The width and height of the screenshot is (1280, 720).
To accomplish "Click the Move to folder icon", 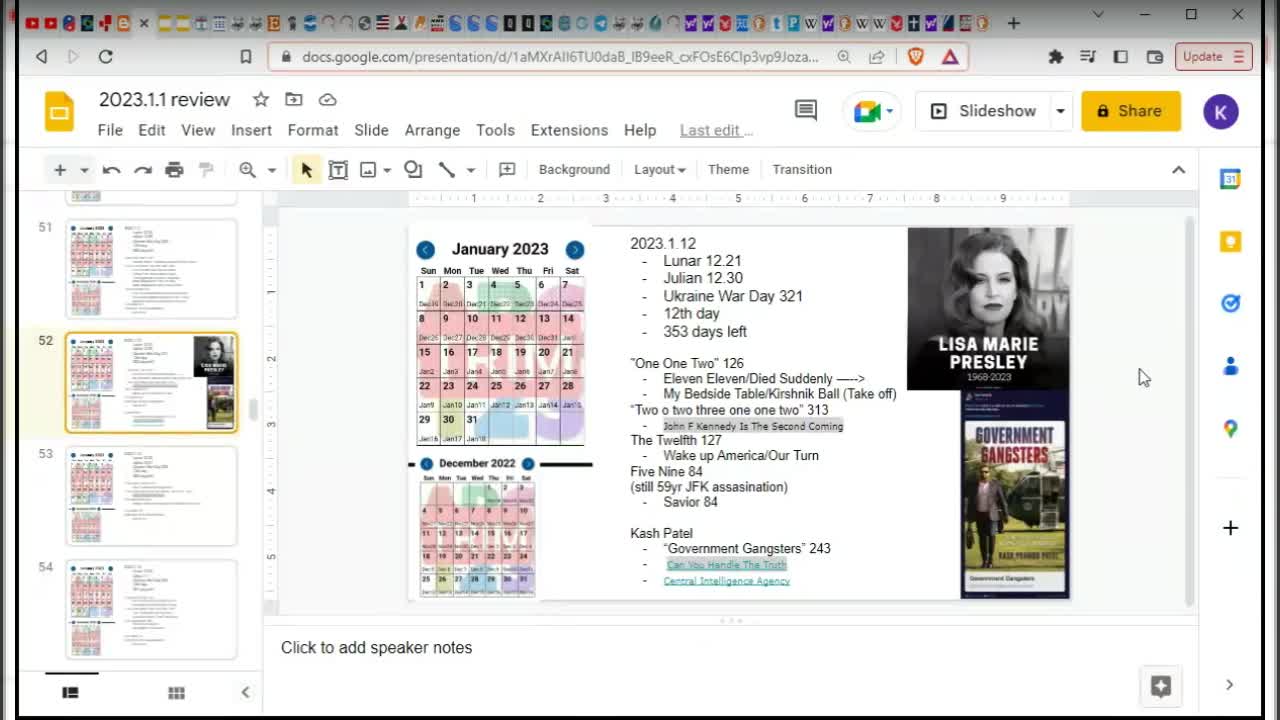I will [x=294, y=99].
